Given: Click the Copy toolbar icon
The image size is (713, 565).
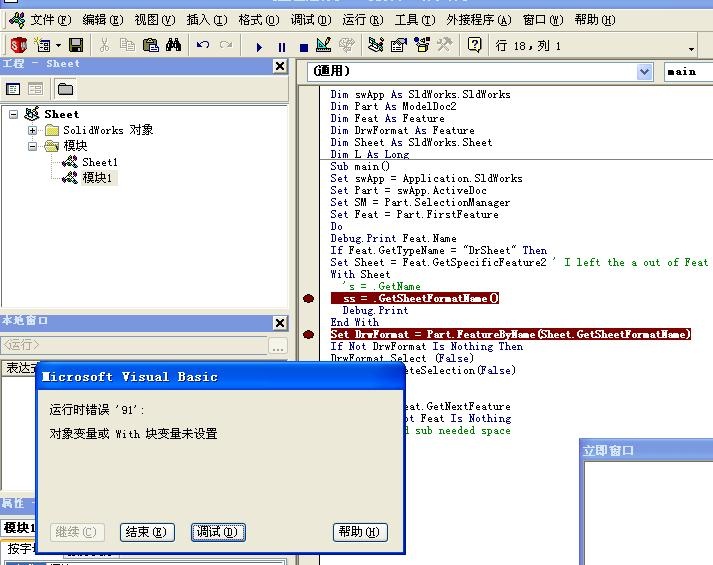Looking at the screenshot, I should 127,45.
